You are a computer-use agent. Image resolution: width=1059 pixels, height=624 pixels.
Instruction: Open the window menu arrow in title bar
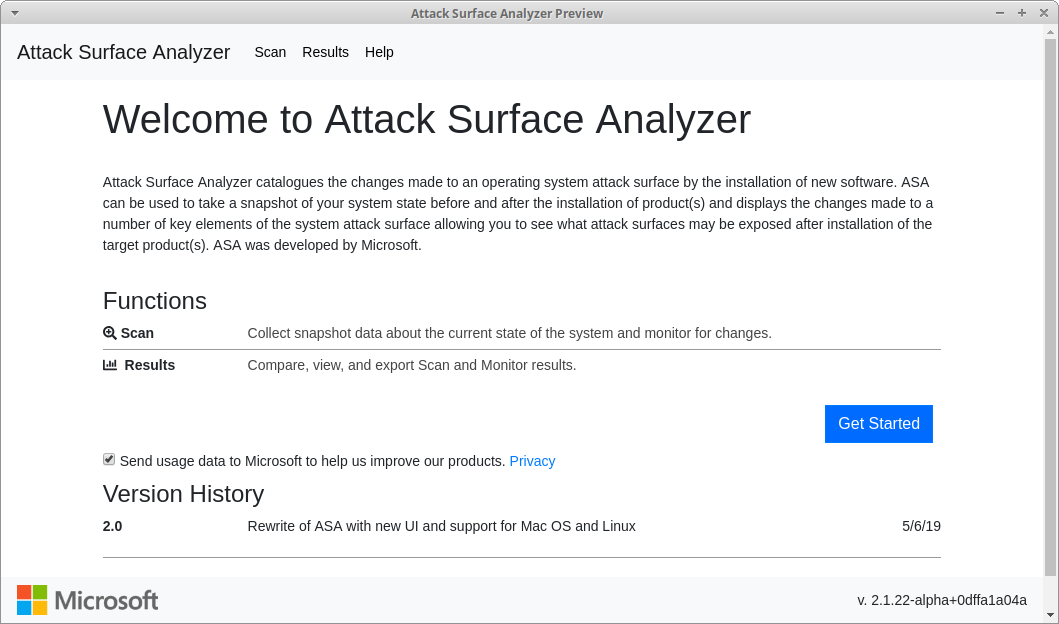tap(15, 13)
